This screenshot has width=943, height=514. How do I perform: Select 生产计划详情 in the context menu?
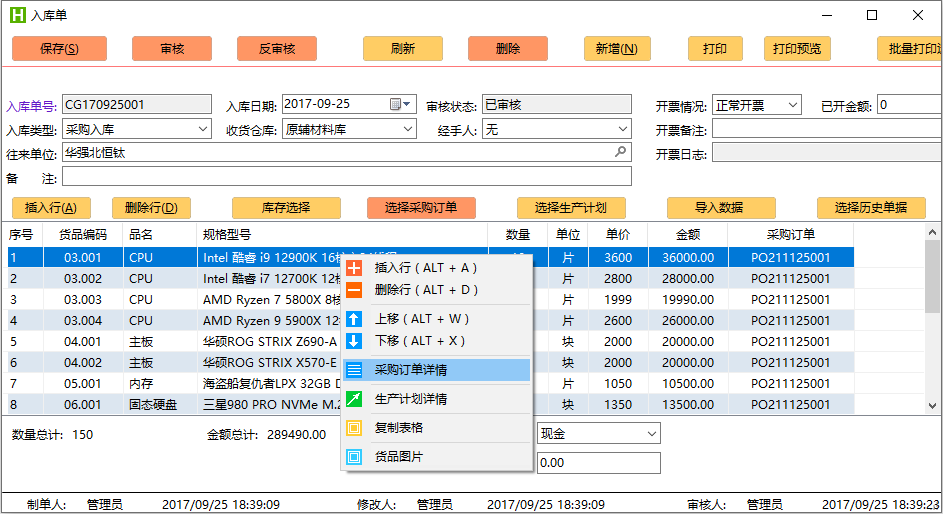click(437, 399)
